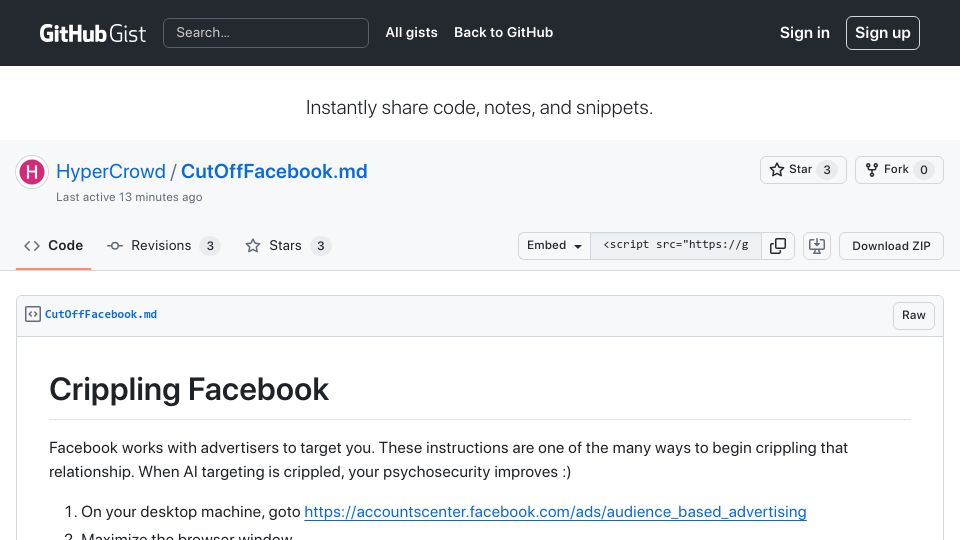Click the revisions commit icon
960x540 pixels.
click(x=114, y=246)
